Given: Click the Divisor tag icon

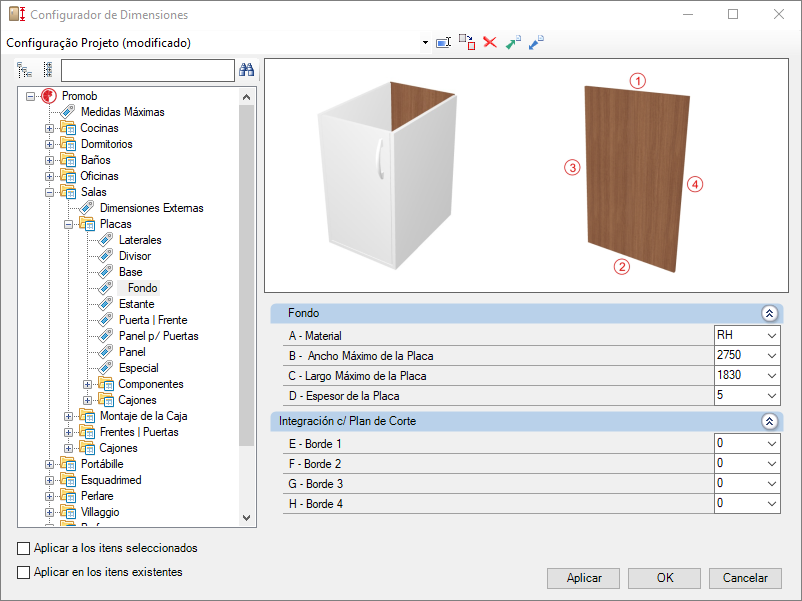Looking at the screenshot, I should pos(106,256).
